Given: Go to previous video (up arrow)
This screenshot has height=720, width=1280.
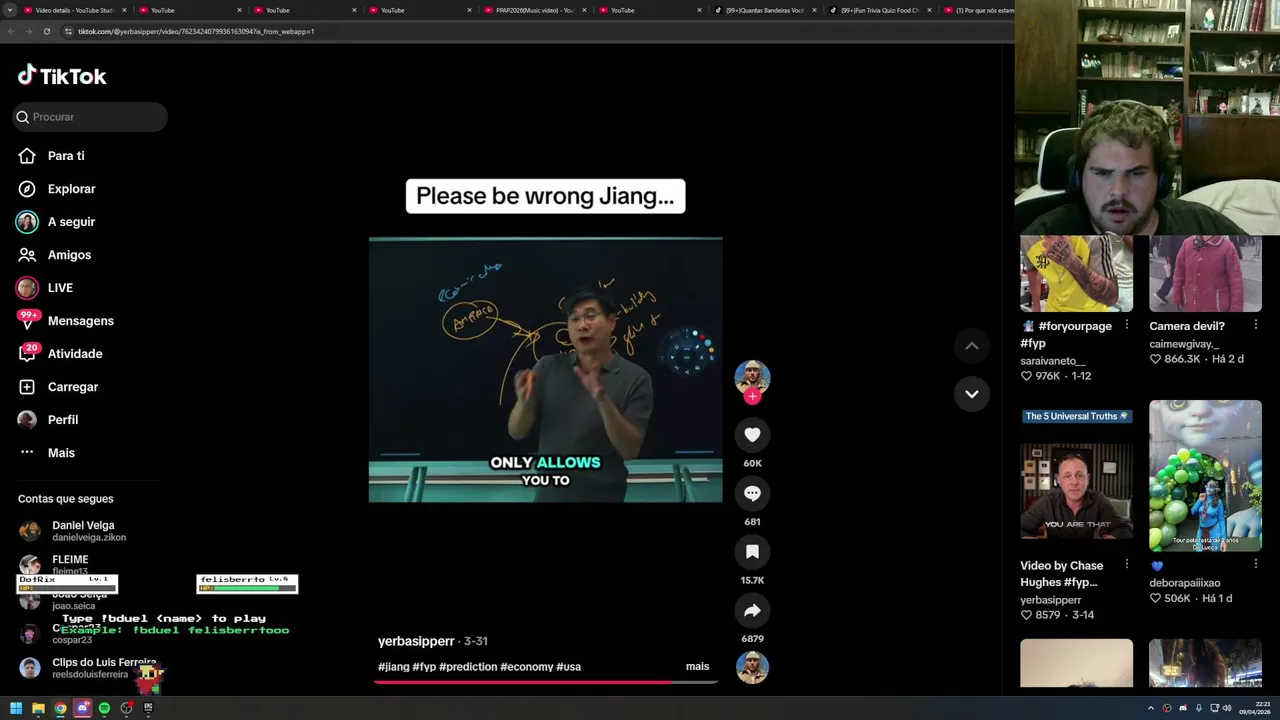Looking at the screenshot, I should (971, 346).
